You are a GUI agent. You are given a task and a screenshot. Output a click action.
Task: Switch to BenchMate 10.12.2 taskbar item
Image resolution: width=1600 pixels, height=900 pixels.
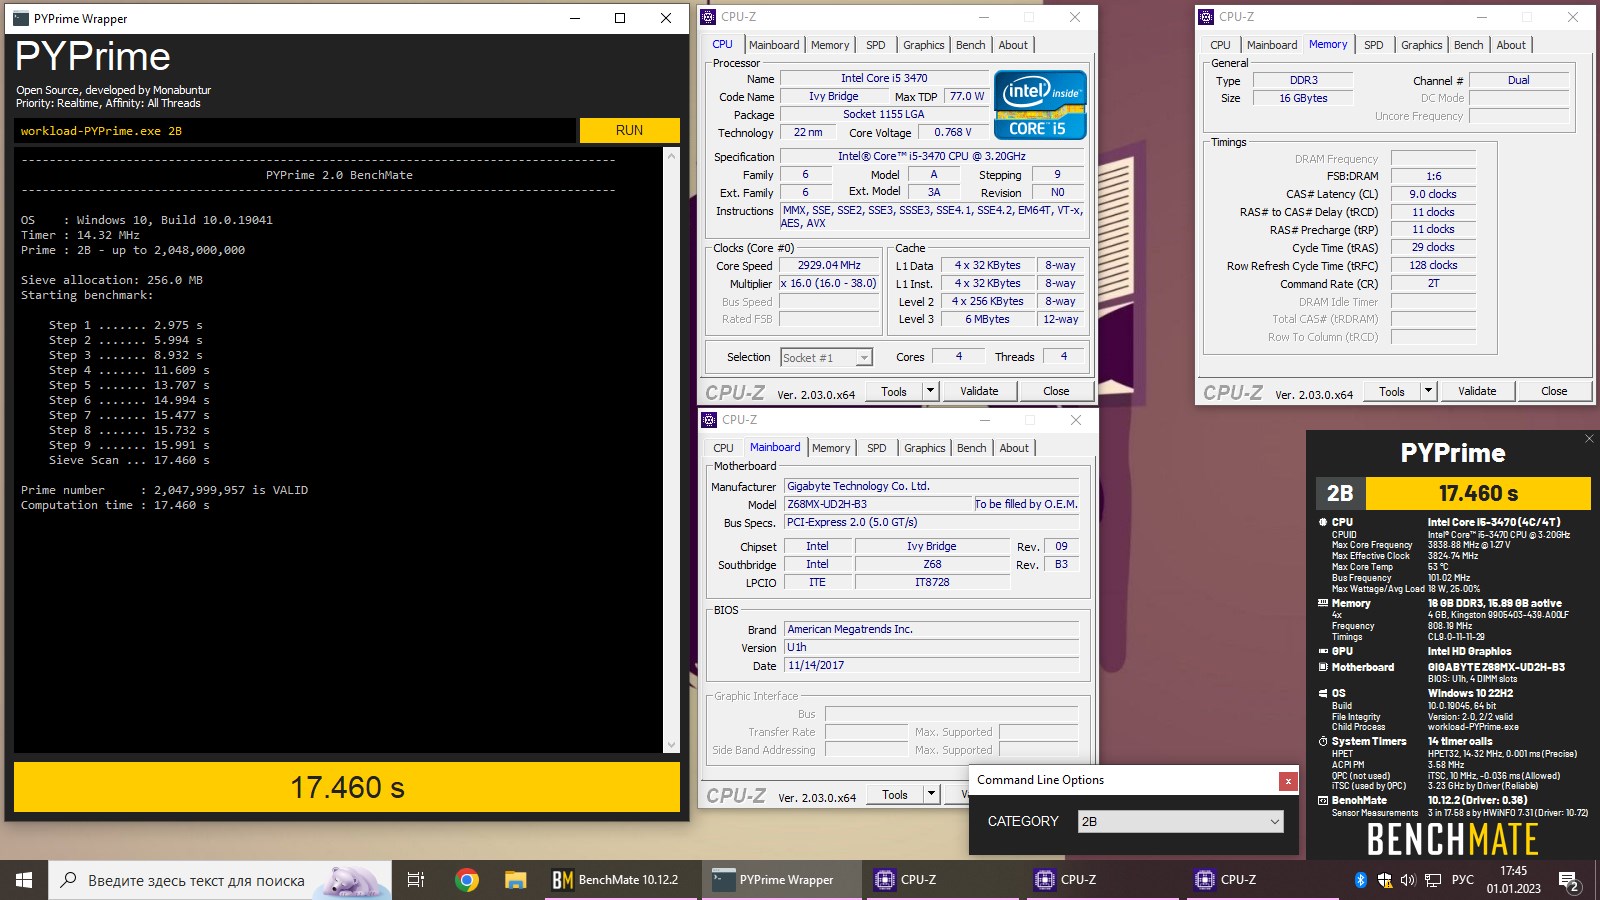622,880
